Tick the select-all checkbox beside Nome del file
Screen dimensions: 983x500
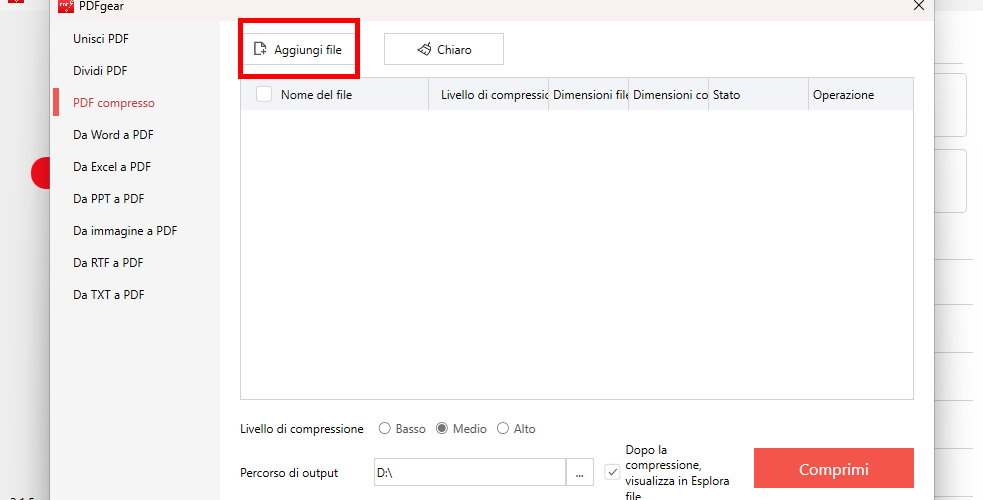(x=264, y=94)
